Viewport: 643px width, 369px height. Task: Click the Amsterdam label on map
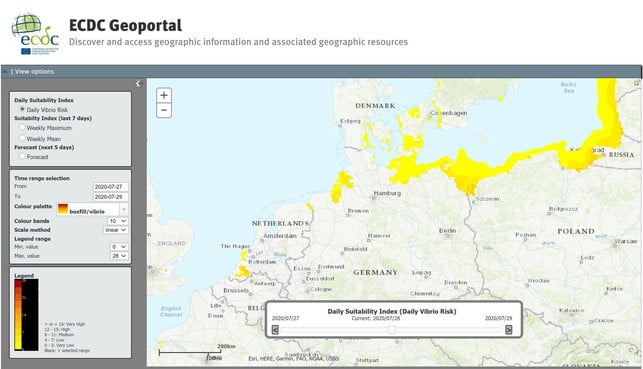click(280, 236)
